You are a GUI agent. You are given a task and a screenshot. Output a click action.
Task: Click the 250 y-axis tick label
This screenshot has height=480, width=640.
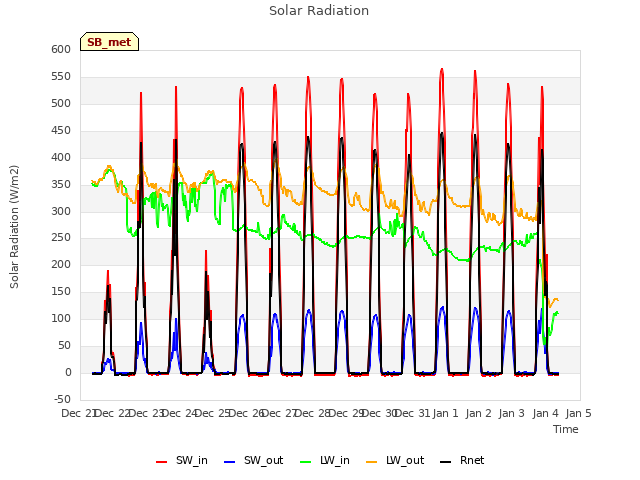pos(61,238)
